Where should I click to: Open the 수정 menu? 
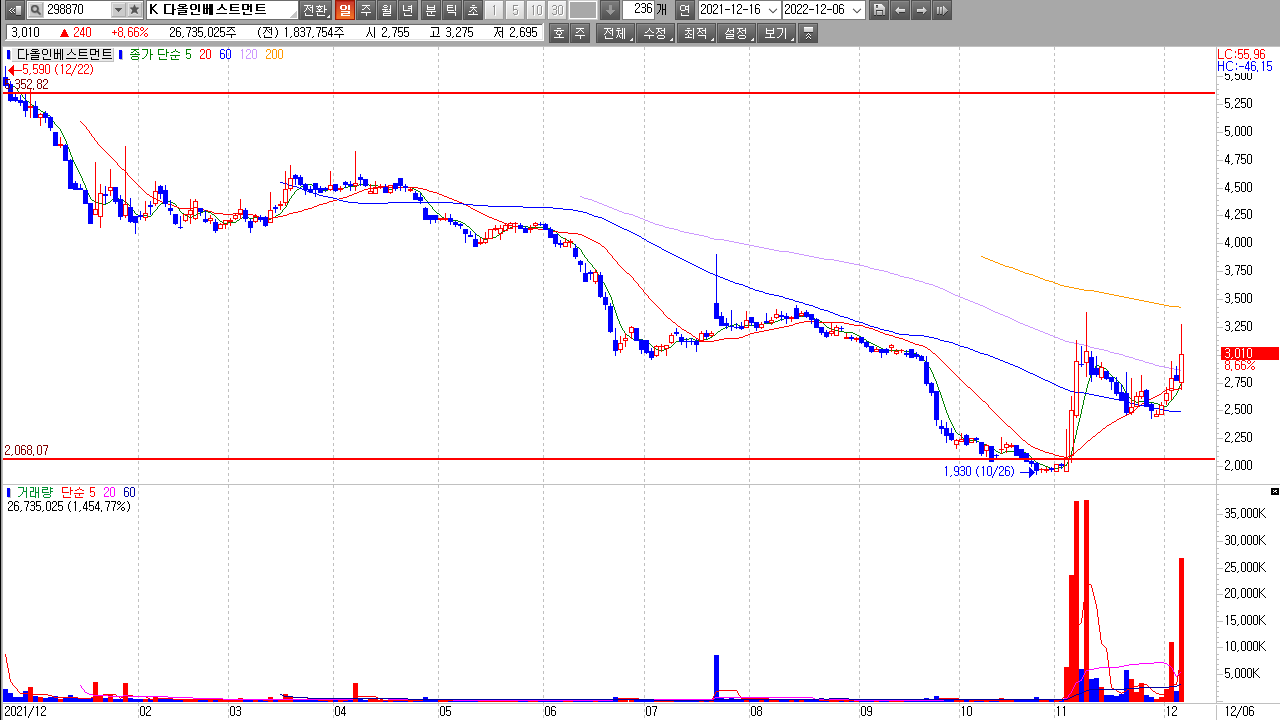[x=655, y=33]
